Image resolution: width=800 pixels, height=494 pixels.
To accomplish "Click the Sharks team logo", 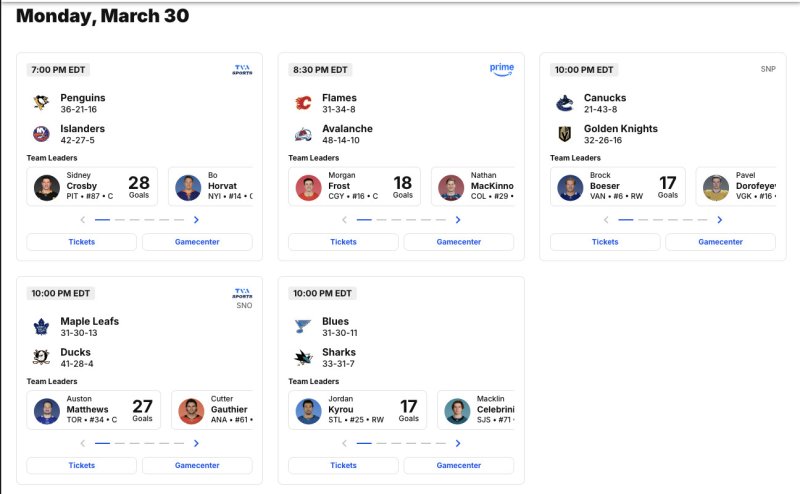I will point(303,357).
